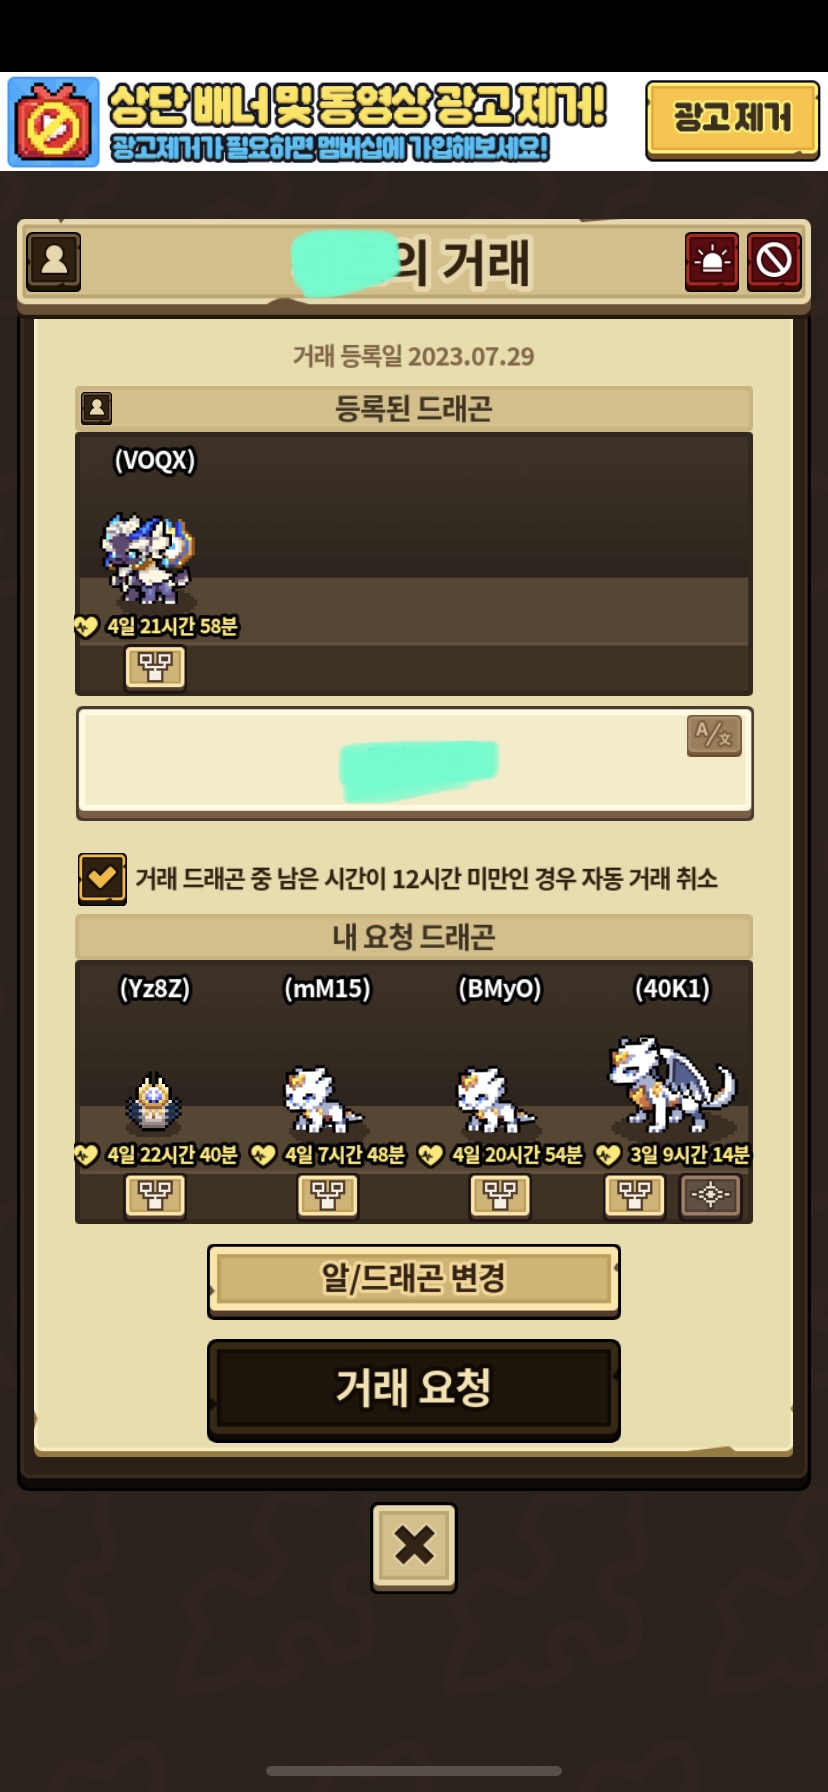Image resolution: width=828 pixels, height=1792 pixels.
Task: Open trader profile icon in header
Action: pyautogui.click(x=54, y=262)
